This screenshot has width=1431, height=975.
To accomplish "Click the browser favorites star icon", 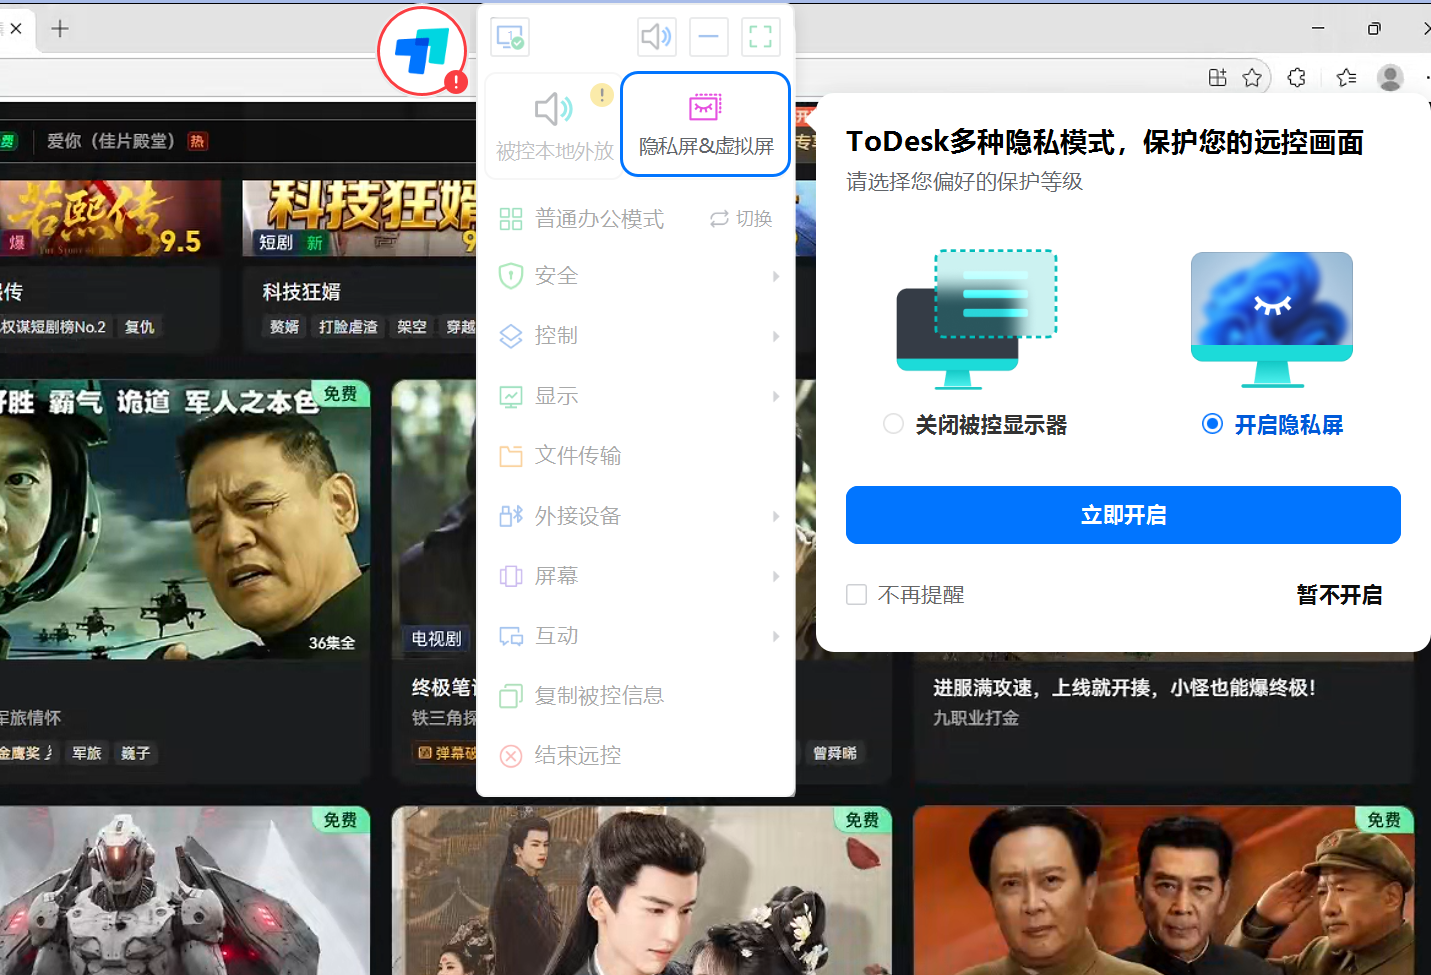I will pos(1252,77).
